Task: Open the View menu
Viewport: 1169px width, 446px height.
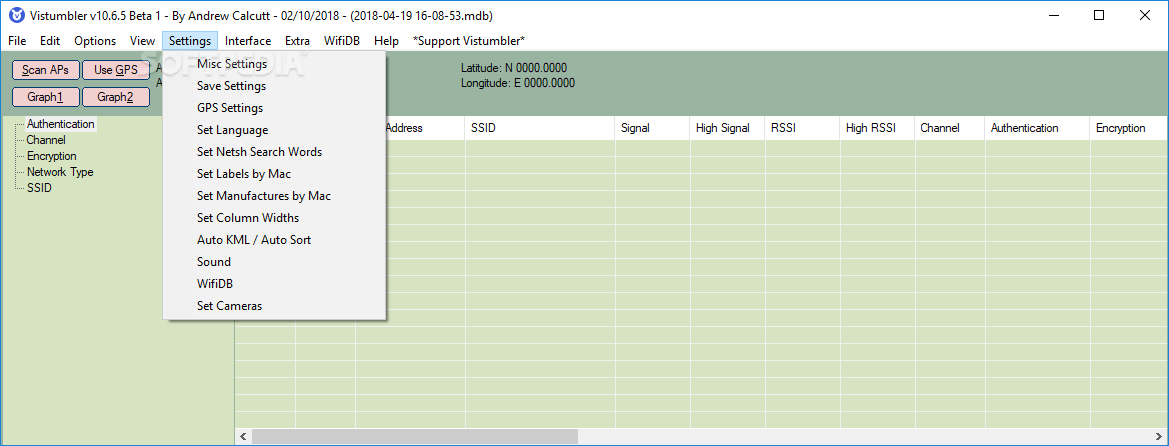Action: [x=142, y=41]
